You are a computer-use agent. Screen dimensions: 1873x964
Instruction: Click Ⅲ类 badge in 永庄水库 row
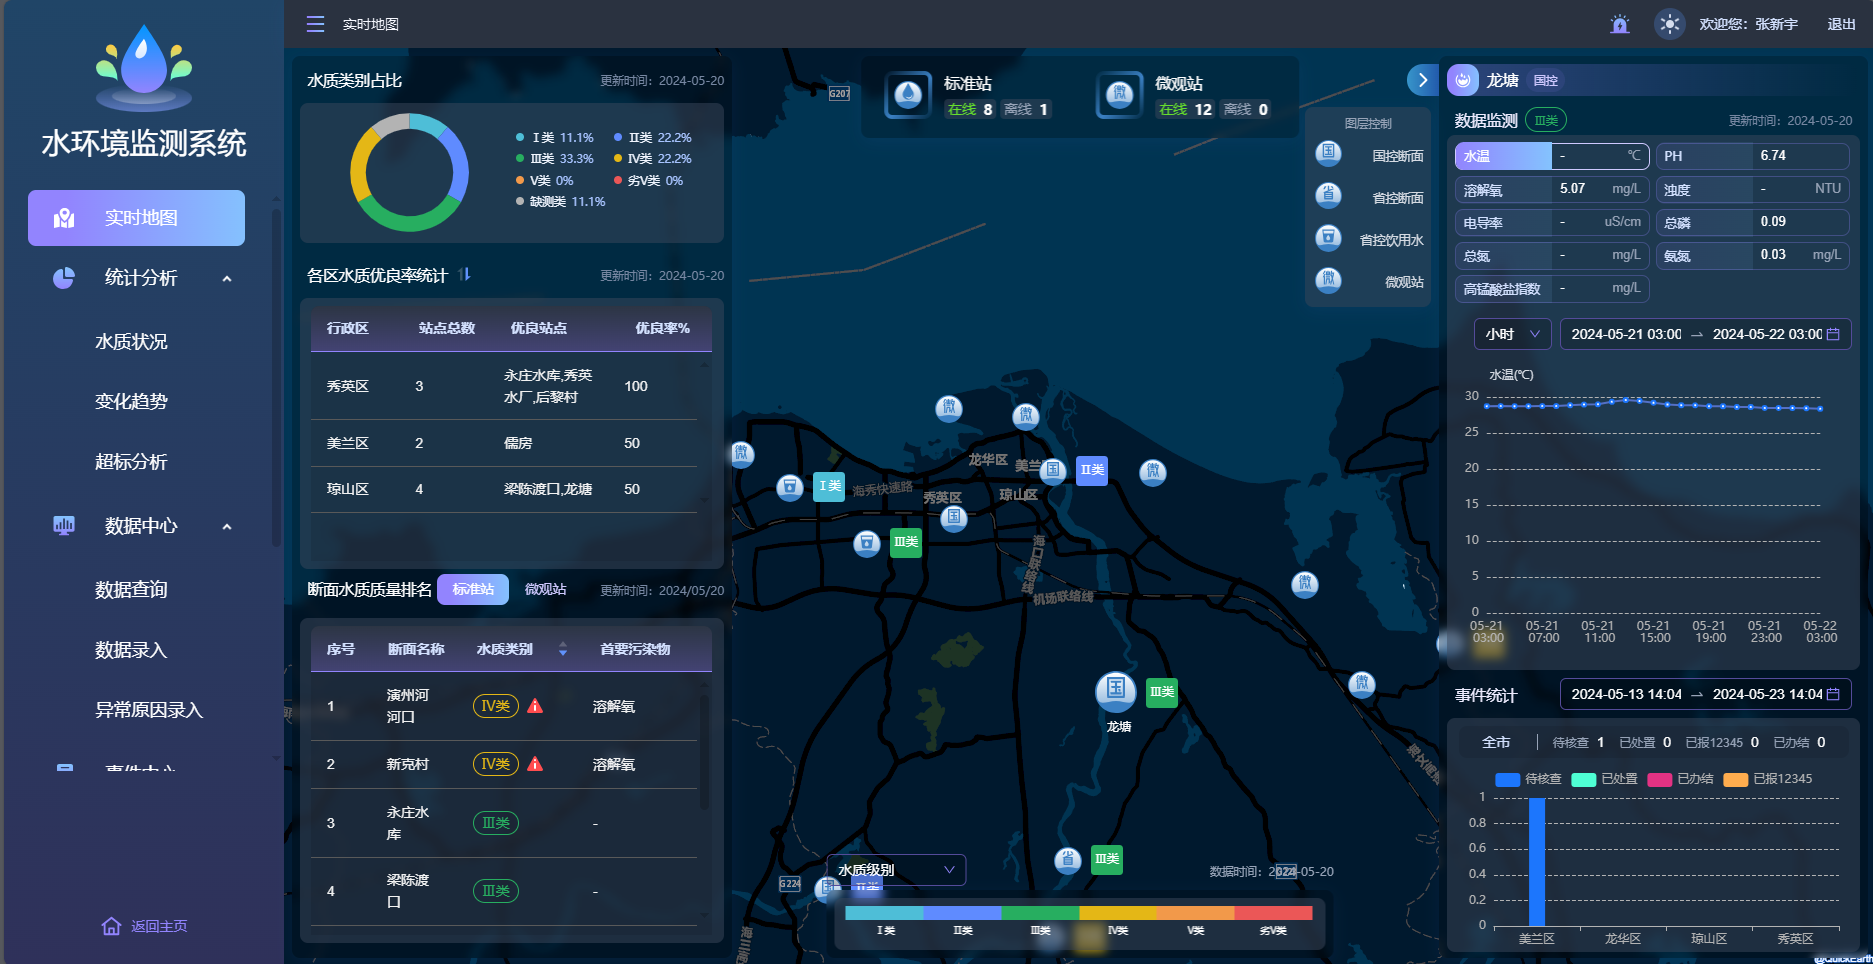pyautogui.click(x=495, y=823)
